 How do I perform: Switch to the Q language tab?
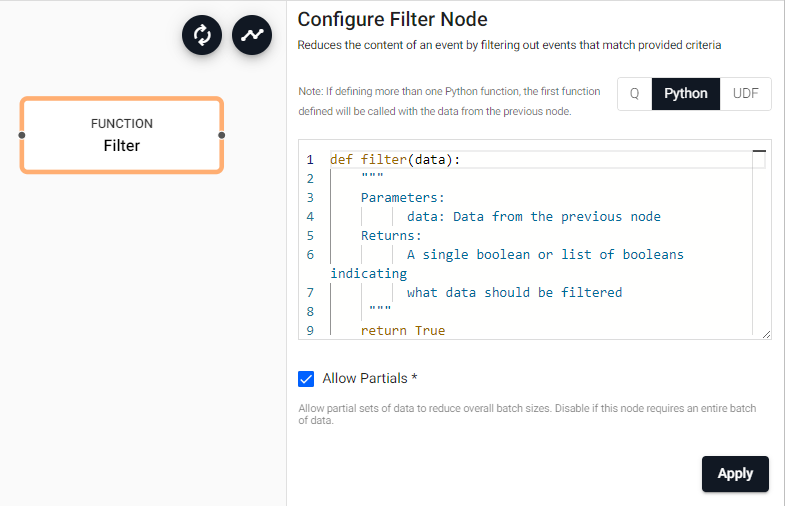tap(634, 94)
